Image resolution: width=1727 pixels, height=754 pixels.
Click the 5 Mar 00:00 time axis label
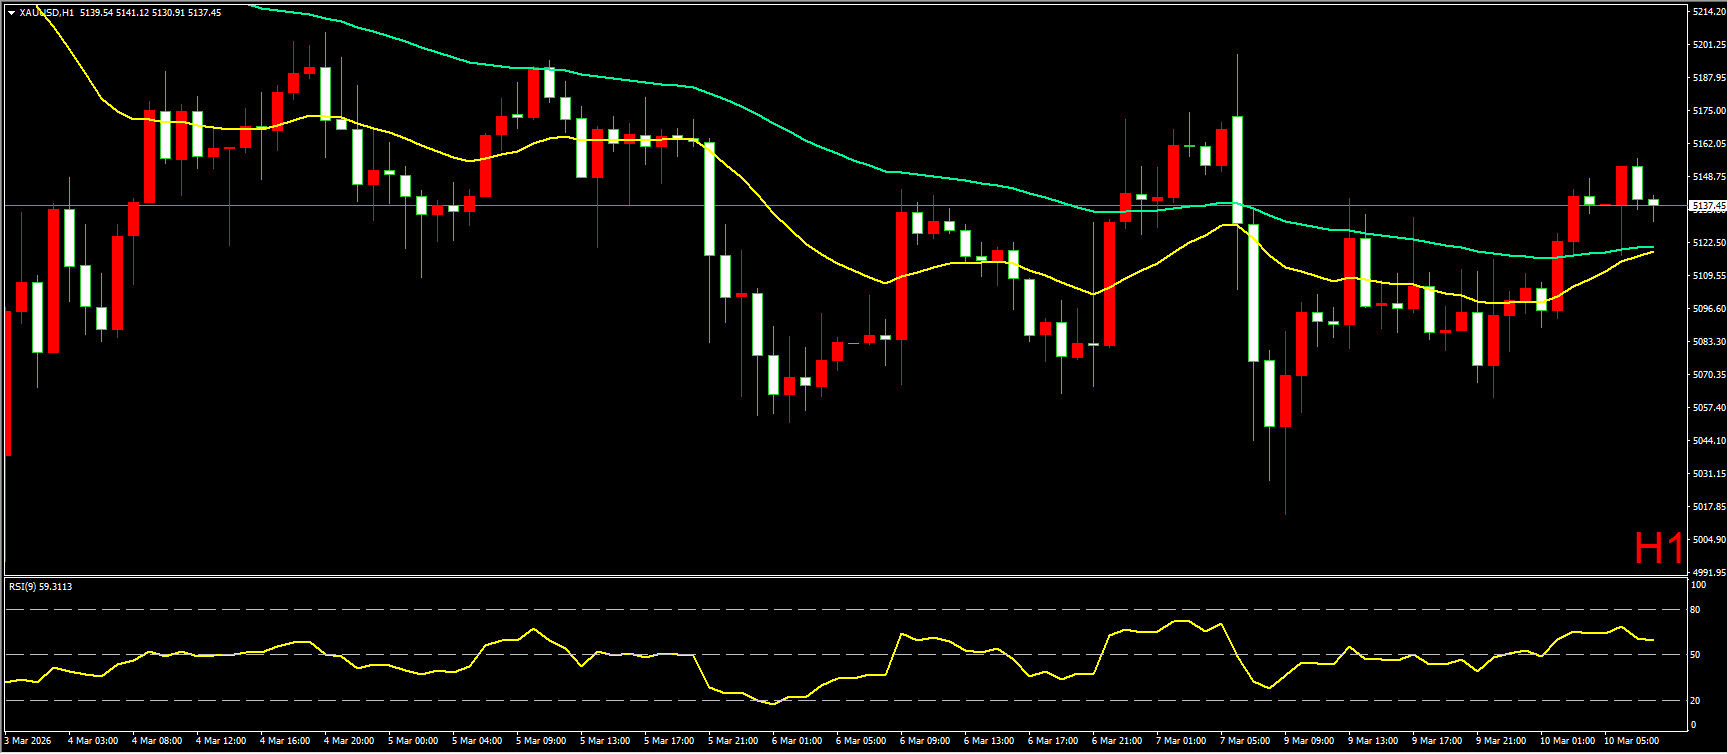point(413,741)
